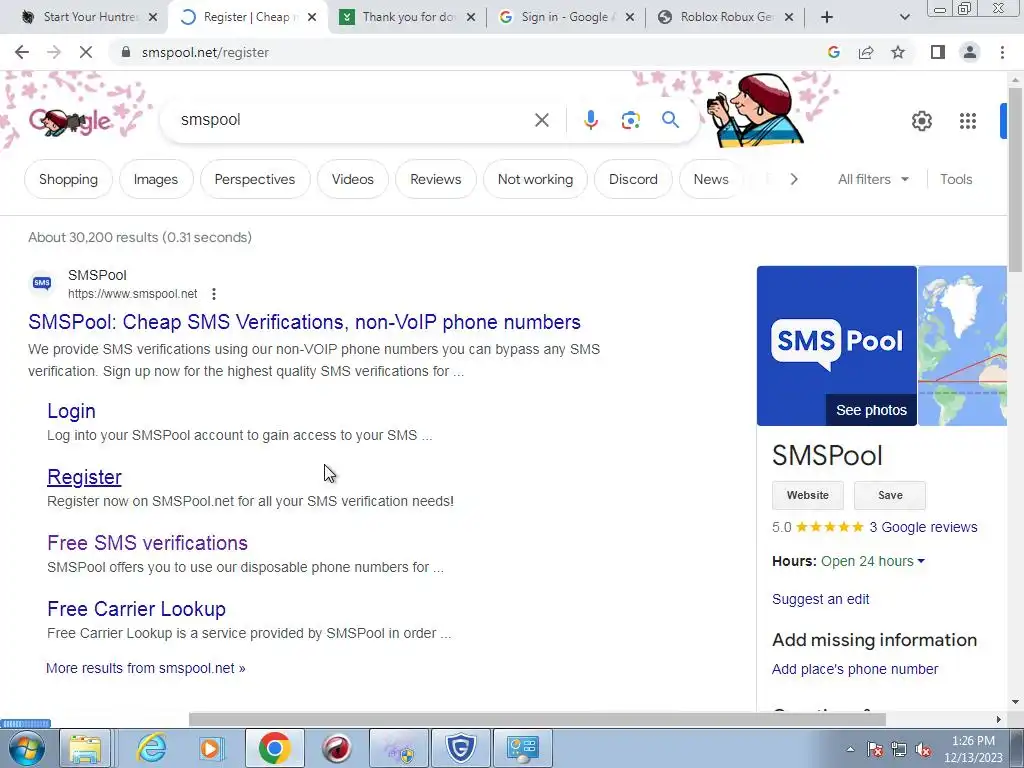Click into the Google search box
1024x768 pixels.
click(353, 120)
